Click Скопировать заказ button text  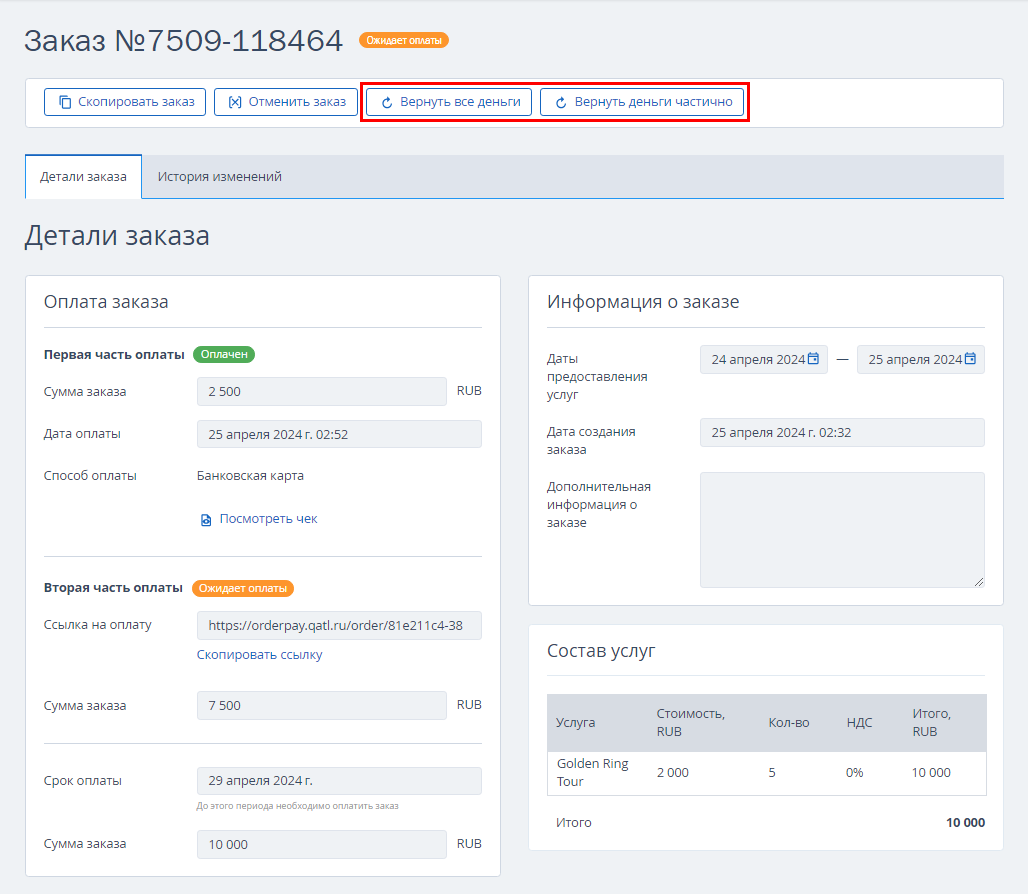[136, 102]
